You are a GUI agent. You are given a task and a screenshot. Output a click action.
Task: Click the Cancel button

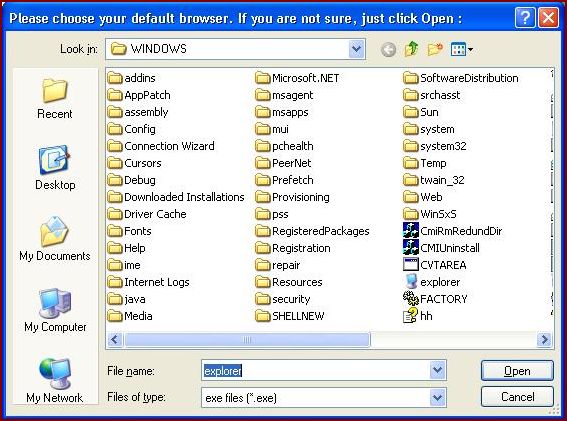[517, 397]
